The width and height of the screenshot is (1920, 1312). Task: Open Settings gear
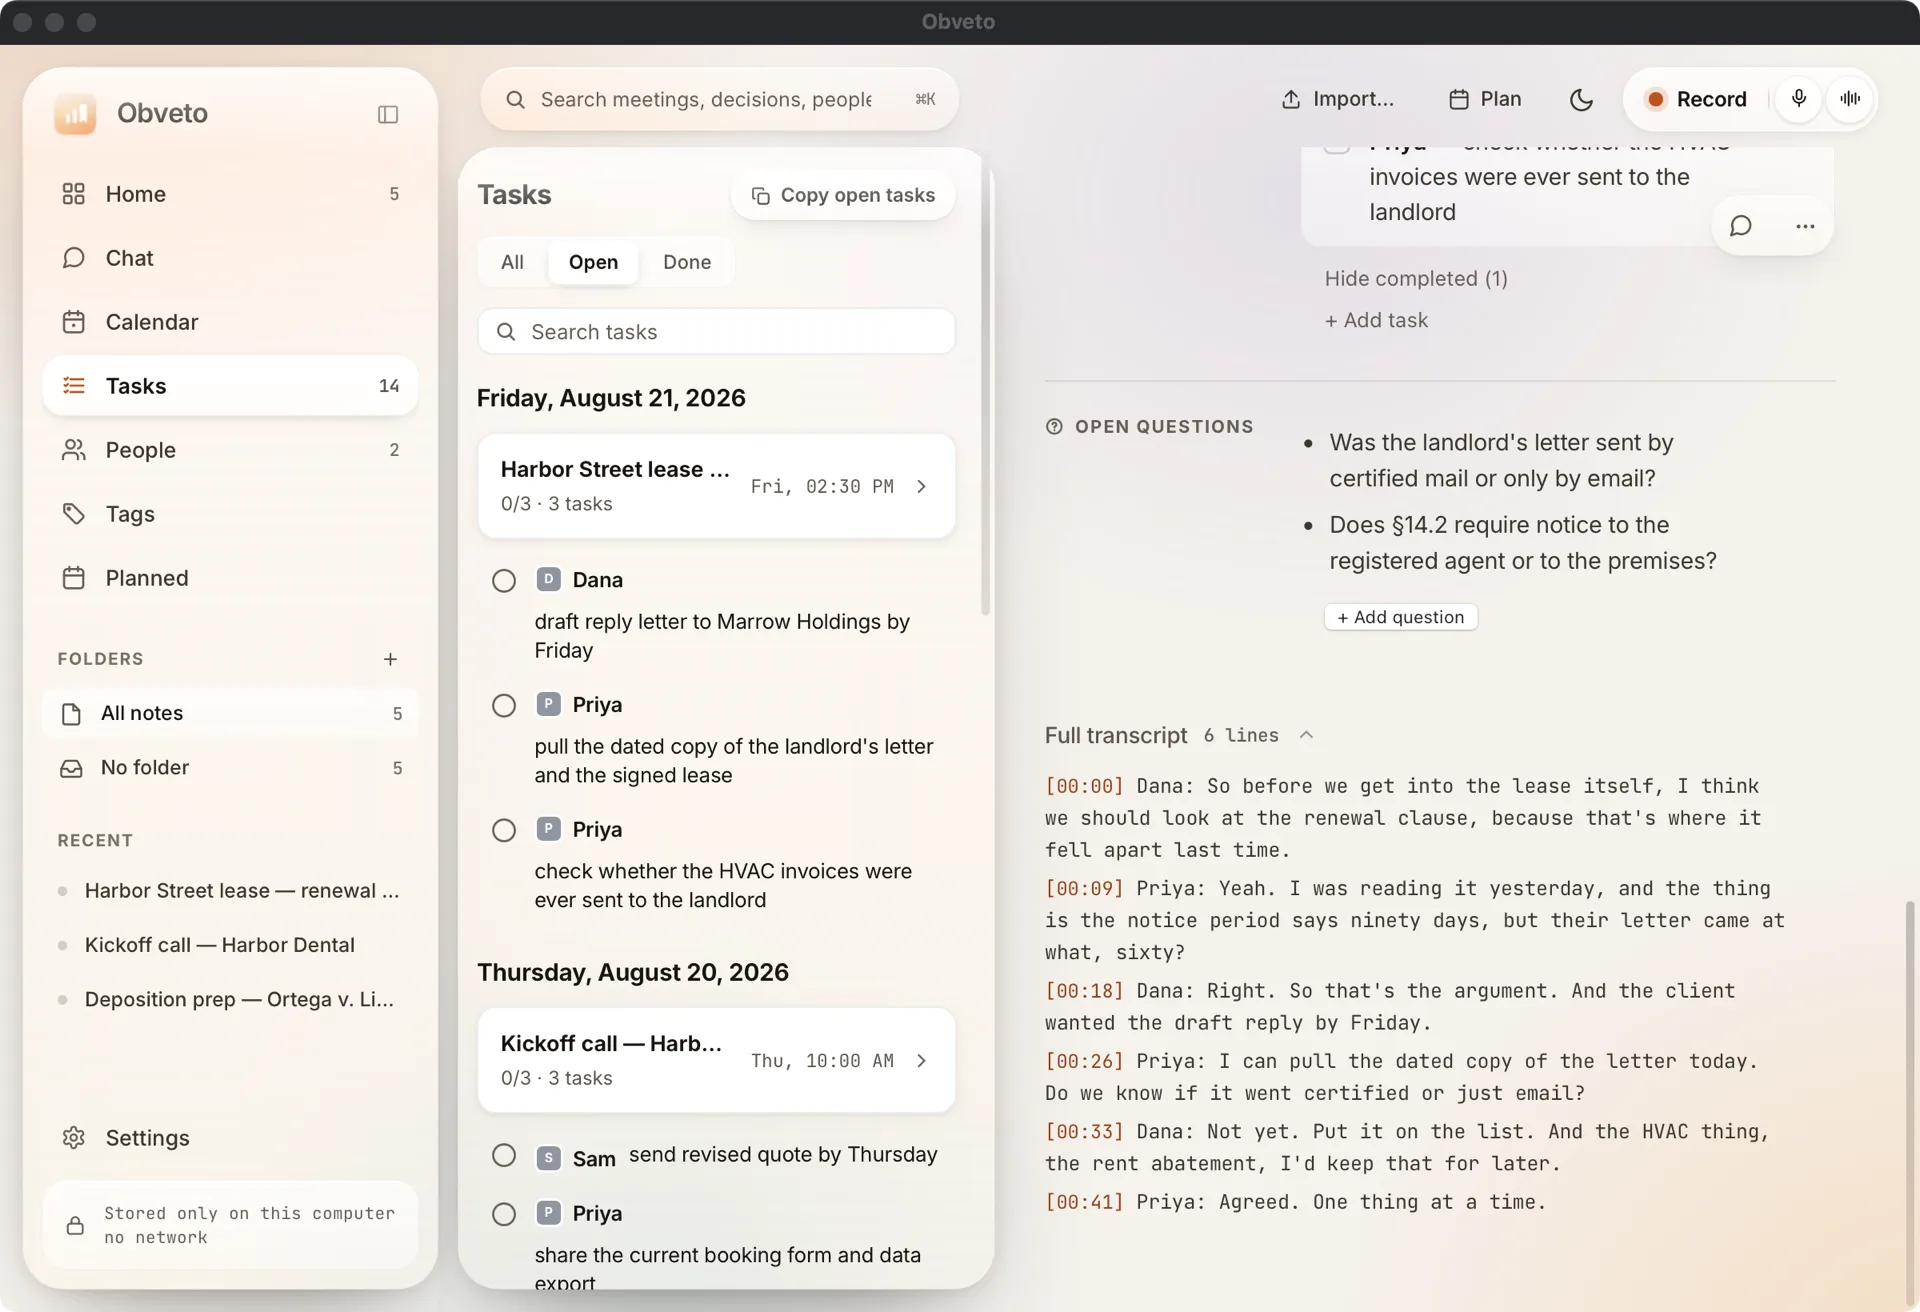(73, 1138)
